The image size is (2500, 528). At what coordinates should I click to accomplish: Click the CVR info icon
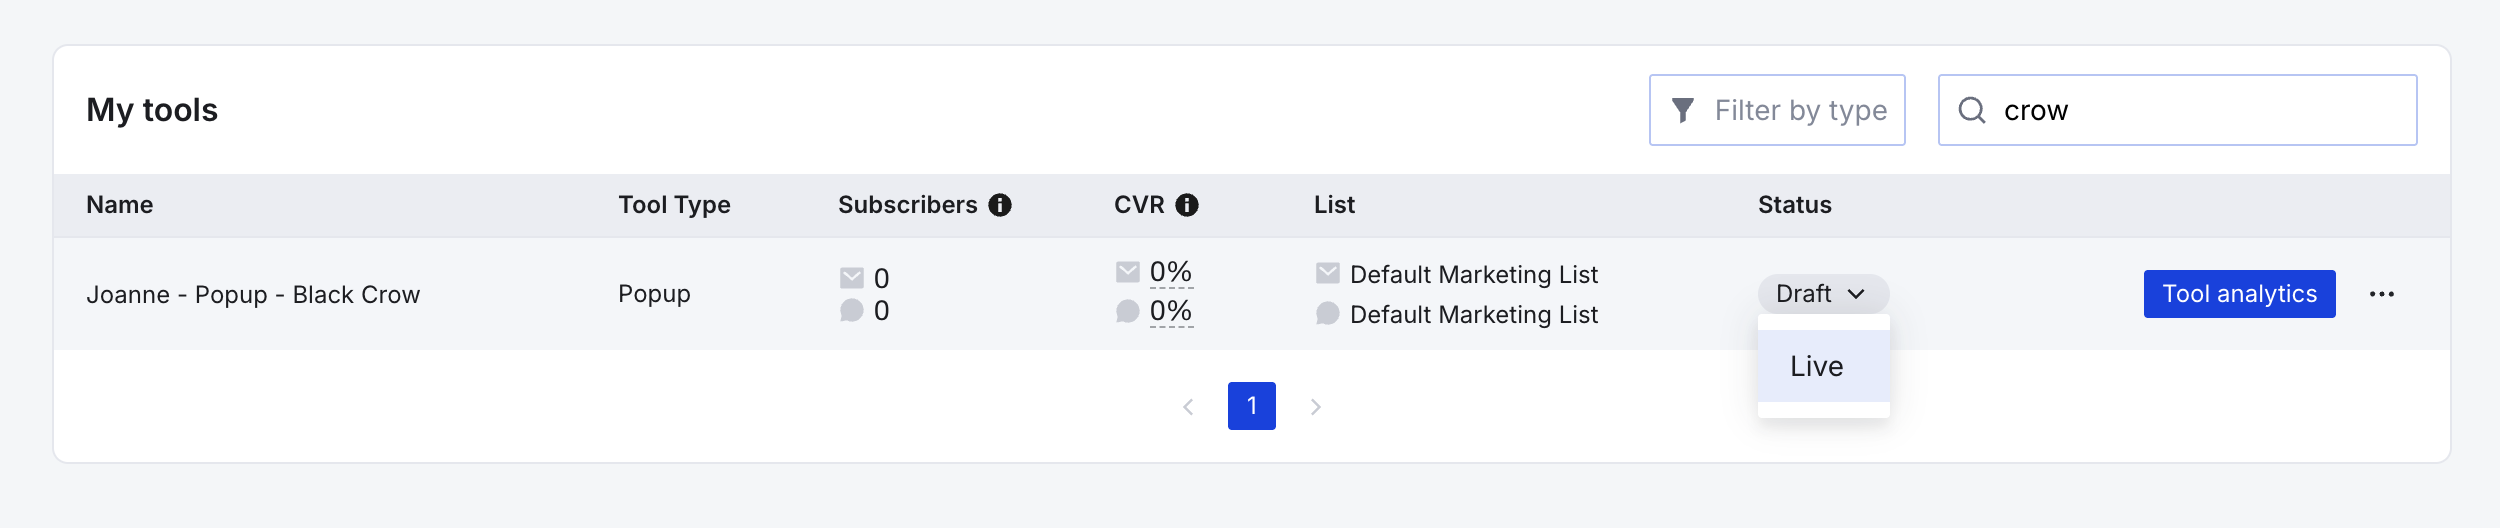1187,205
